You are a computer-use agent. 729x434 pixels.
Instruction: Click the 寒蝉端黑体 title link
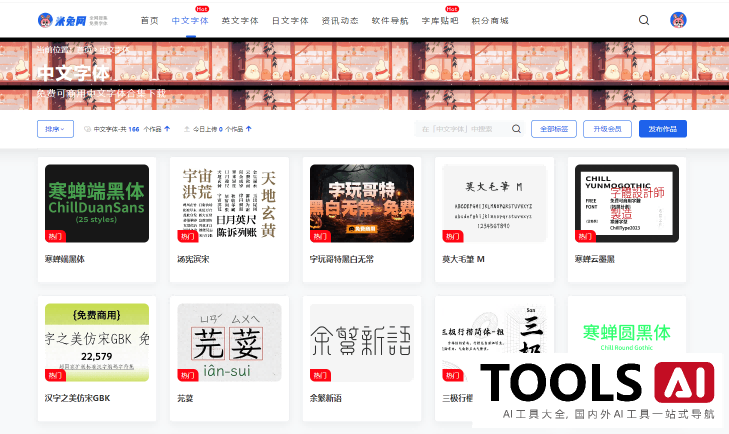coord(65,259)
